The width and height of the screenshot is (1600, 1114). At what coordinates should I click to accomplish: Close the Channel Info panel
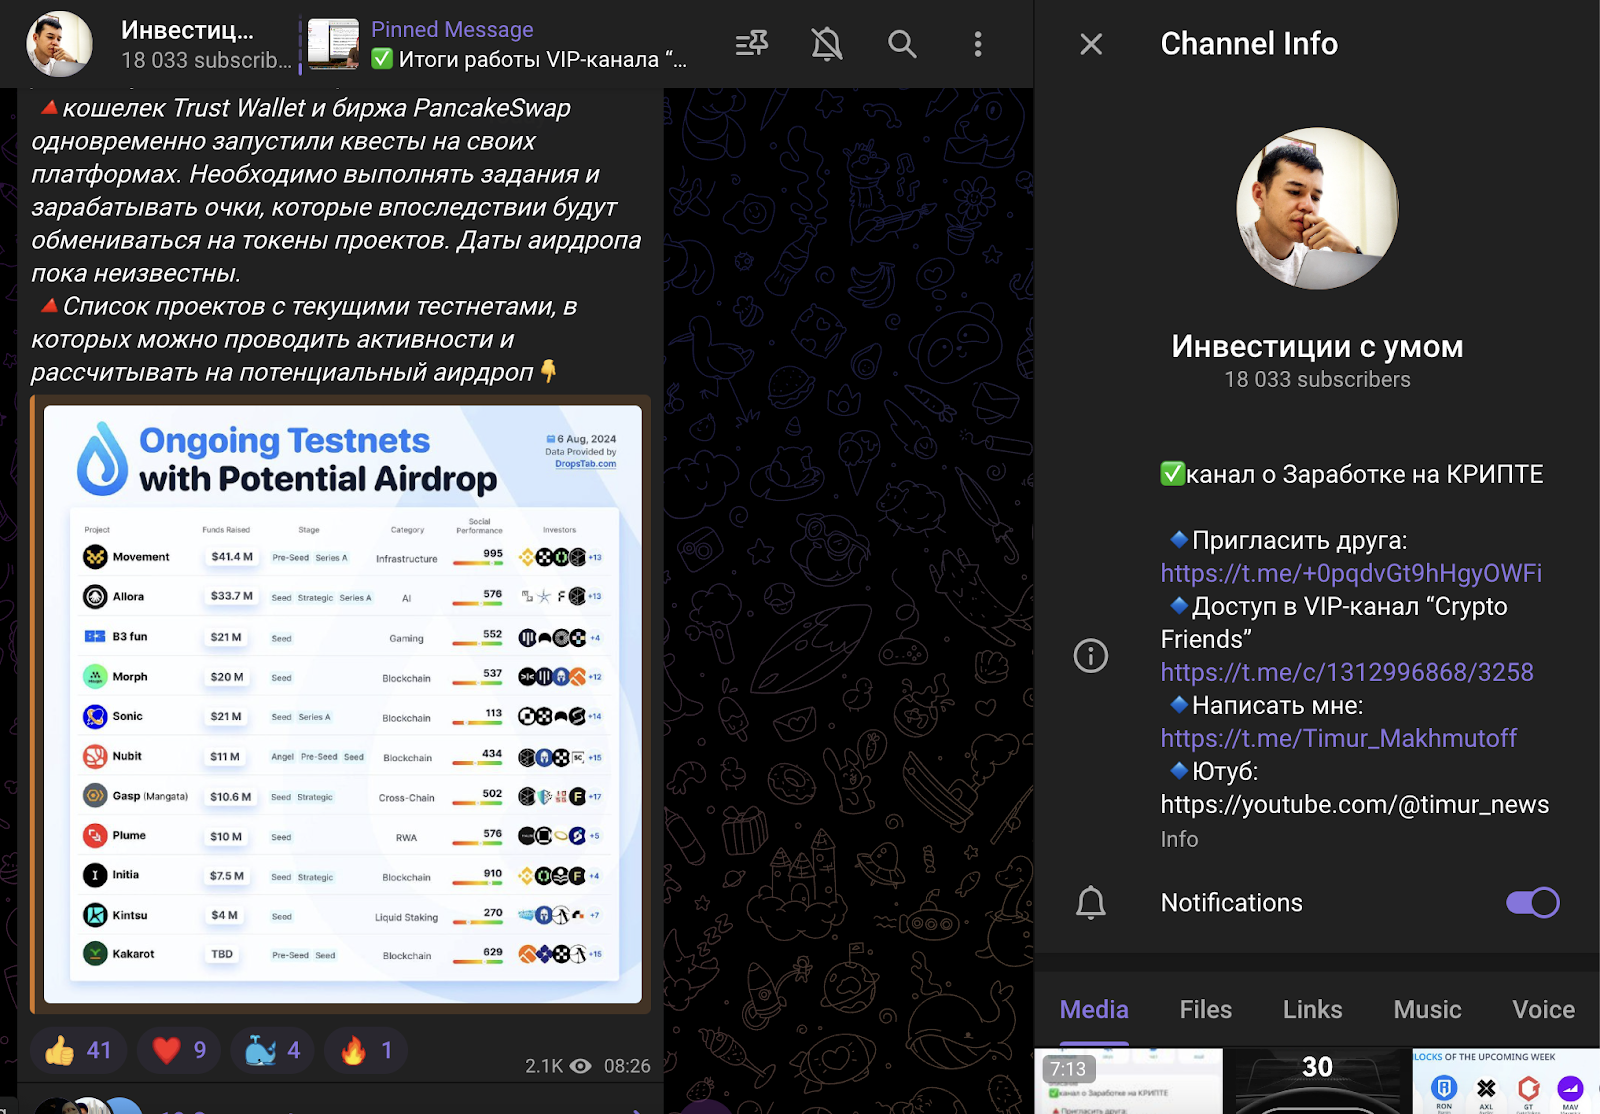point(1091,44)
